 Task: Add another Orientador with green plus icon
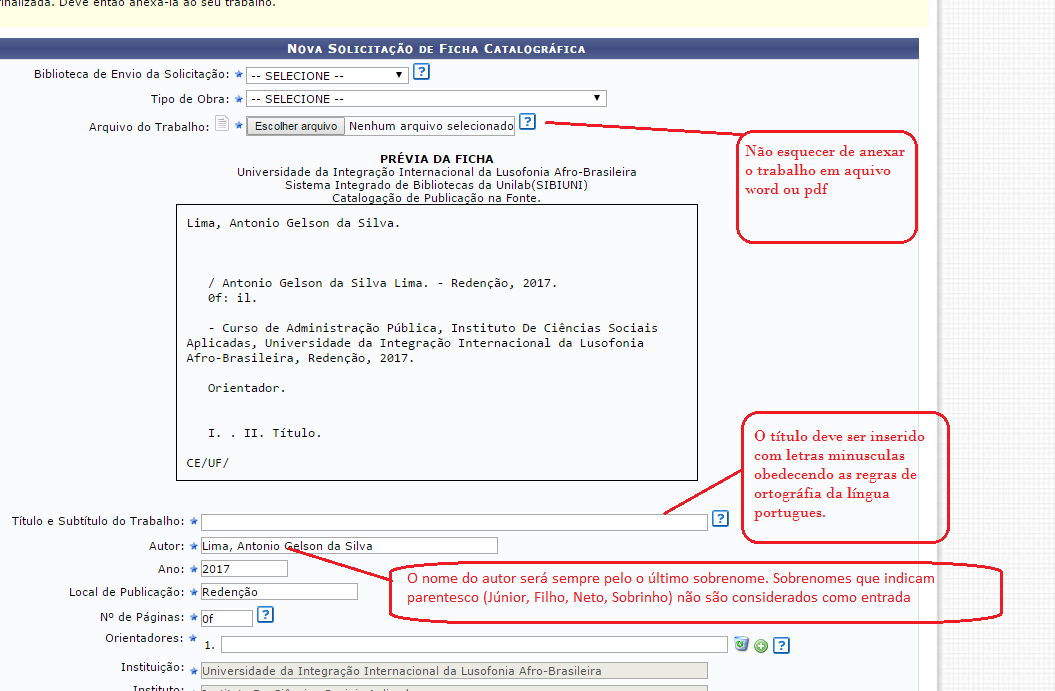pos(761,646)
